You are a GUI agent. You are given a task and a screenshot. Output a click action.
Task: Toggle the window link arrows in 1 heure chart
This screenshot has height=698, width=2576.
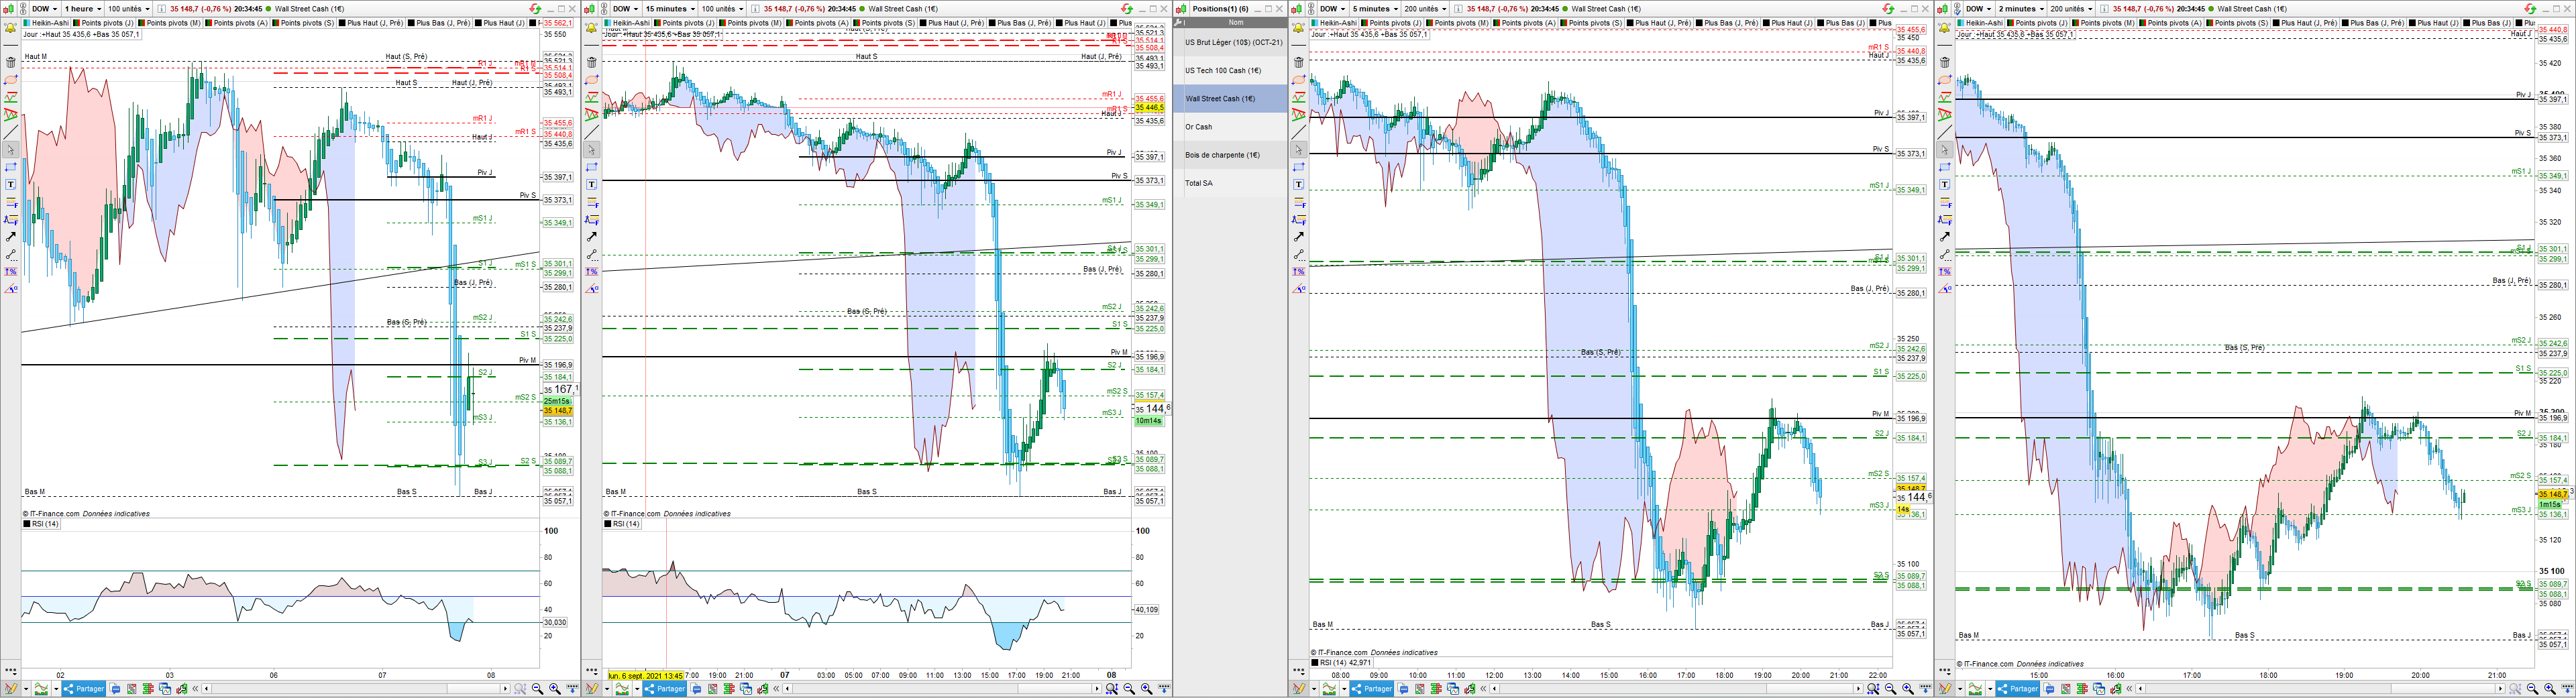click(535, 9)
